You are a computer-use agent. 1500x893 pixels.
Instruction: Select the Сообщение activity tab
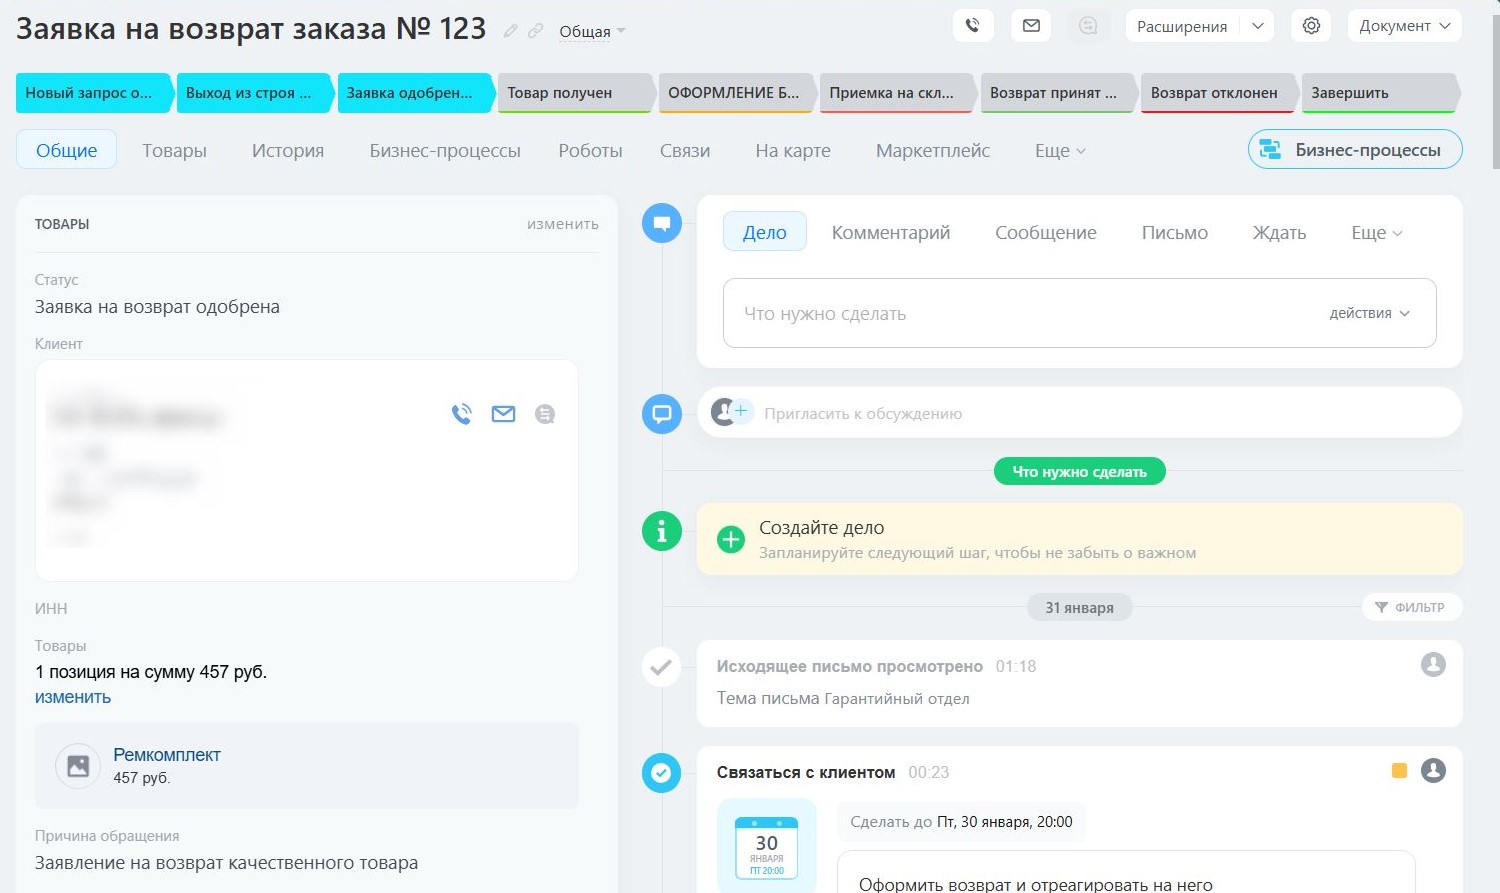[1046, 233]
